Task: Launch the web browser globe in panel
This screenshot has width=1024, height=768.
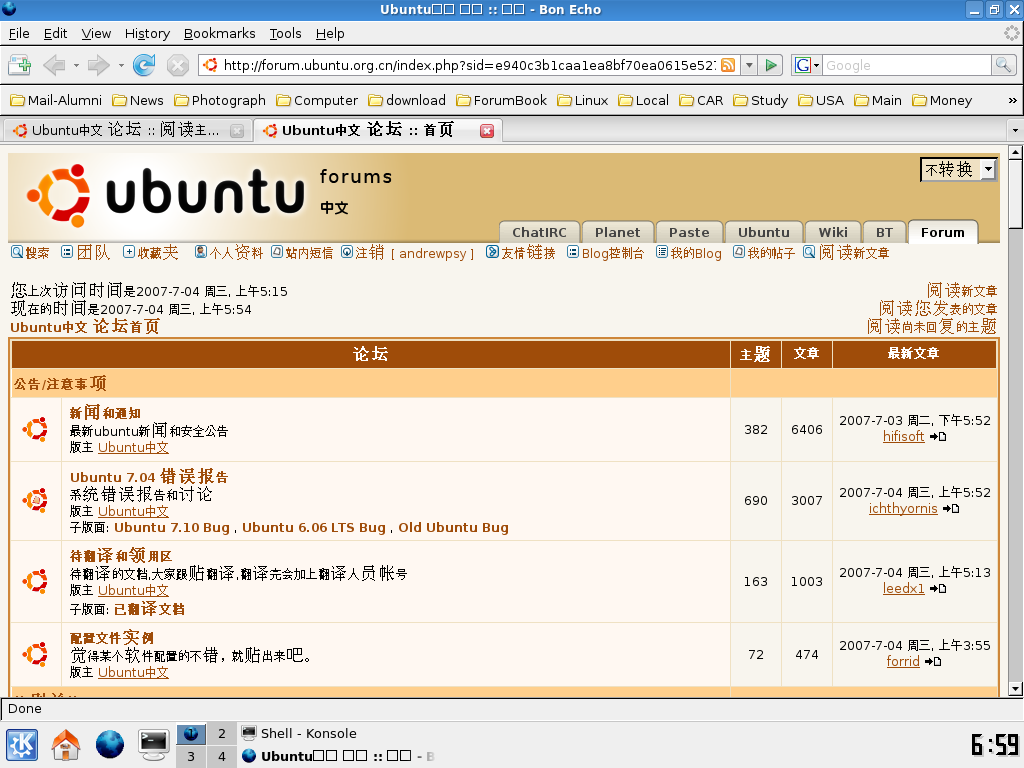Action: pos(110,744)
